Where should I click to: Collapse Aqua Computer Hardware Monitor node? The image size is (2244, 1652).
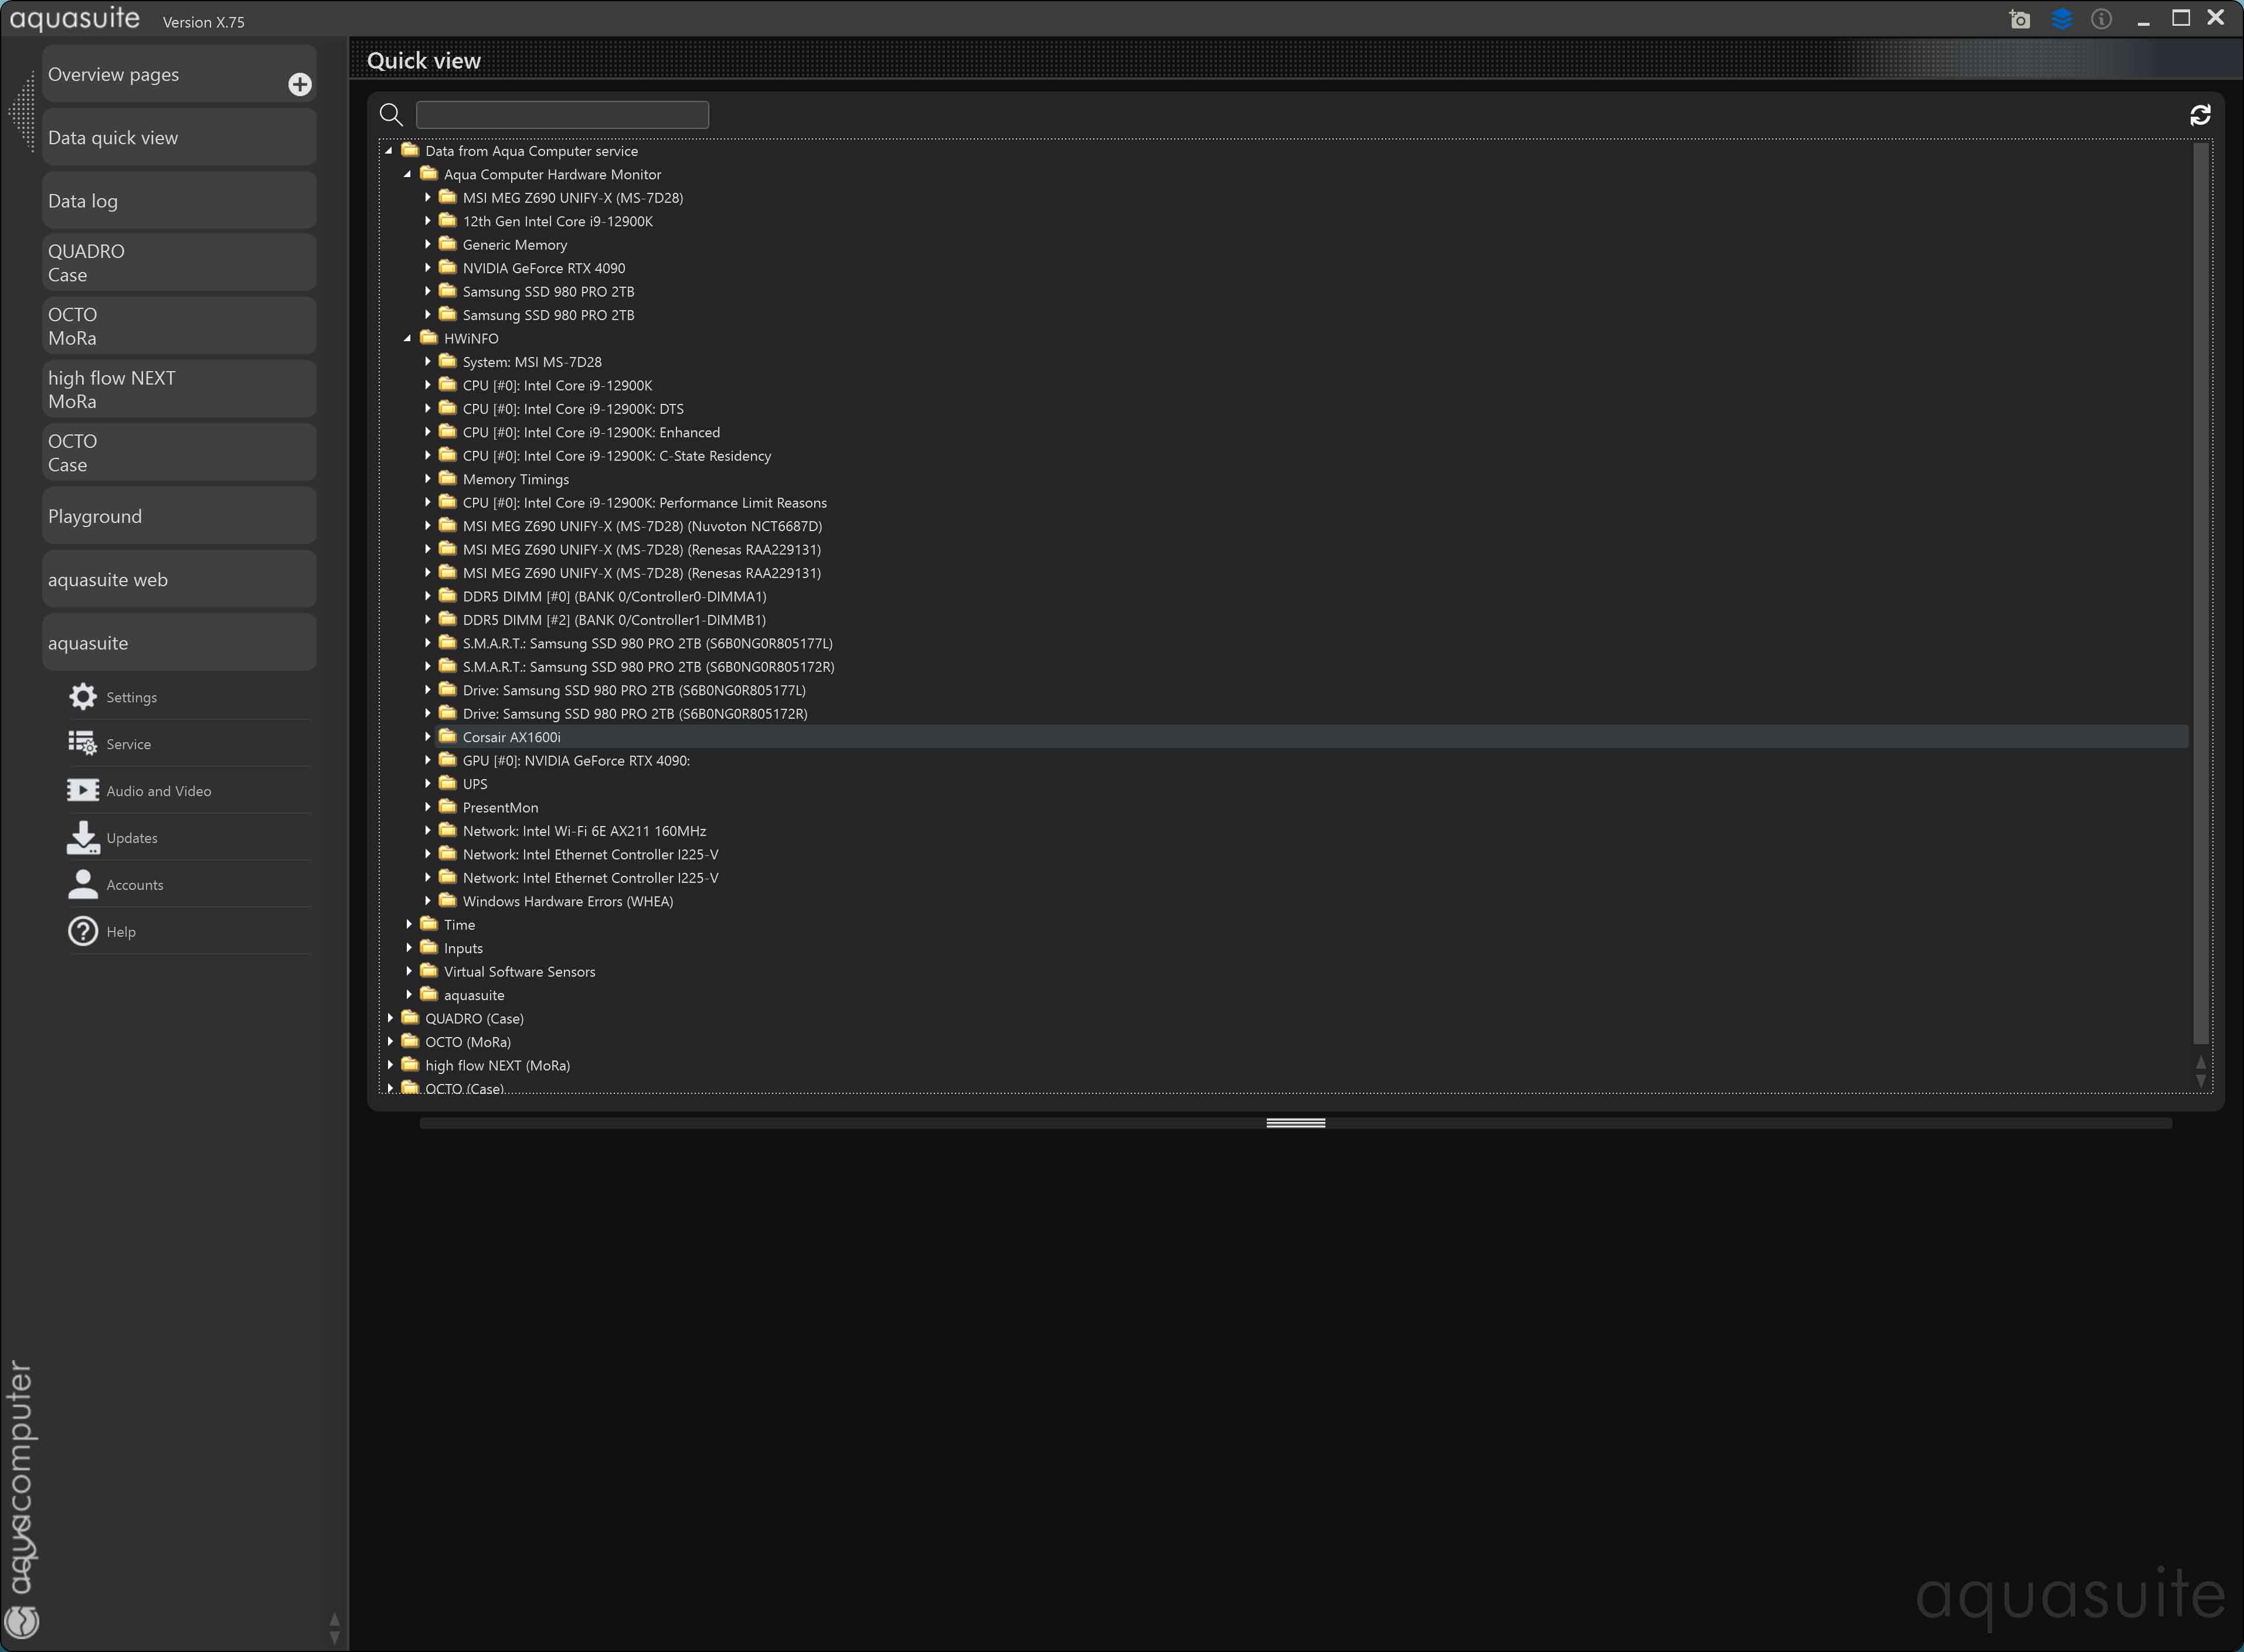pyautogui.click(x=408, y=175)
